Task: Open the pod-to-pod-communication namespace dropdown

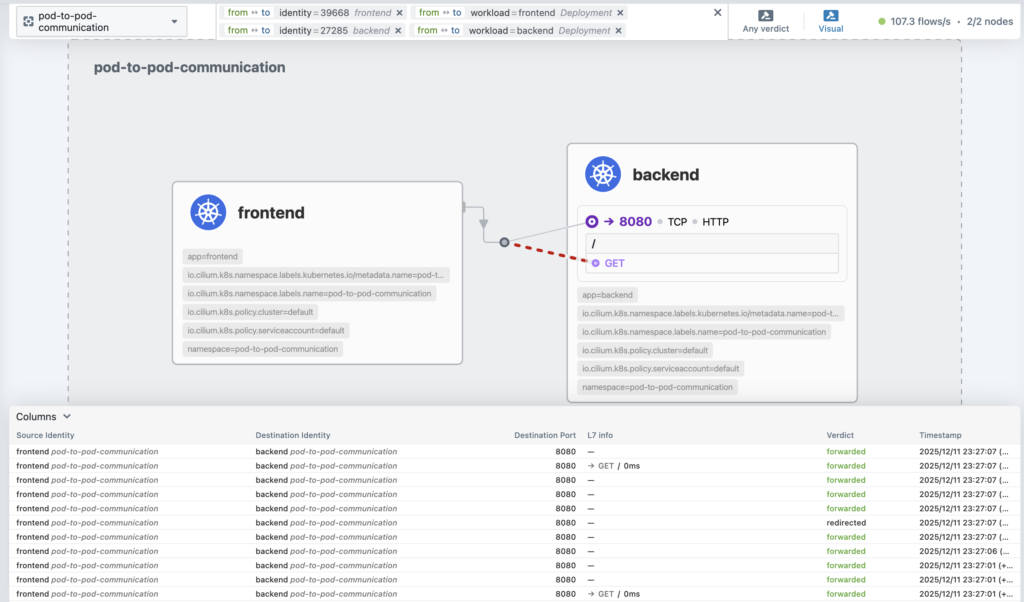Action: point(102,21)
